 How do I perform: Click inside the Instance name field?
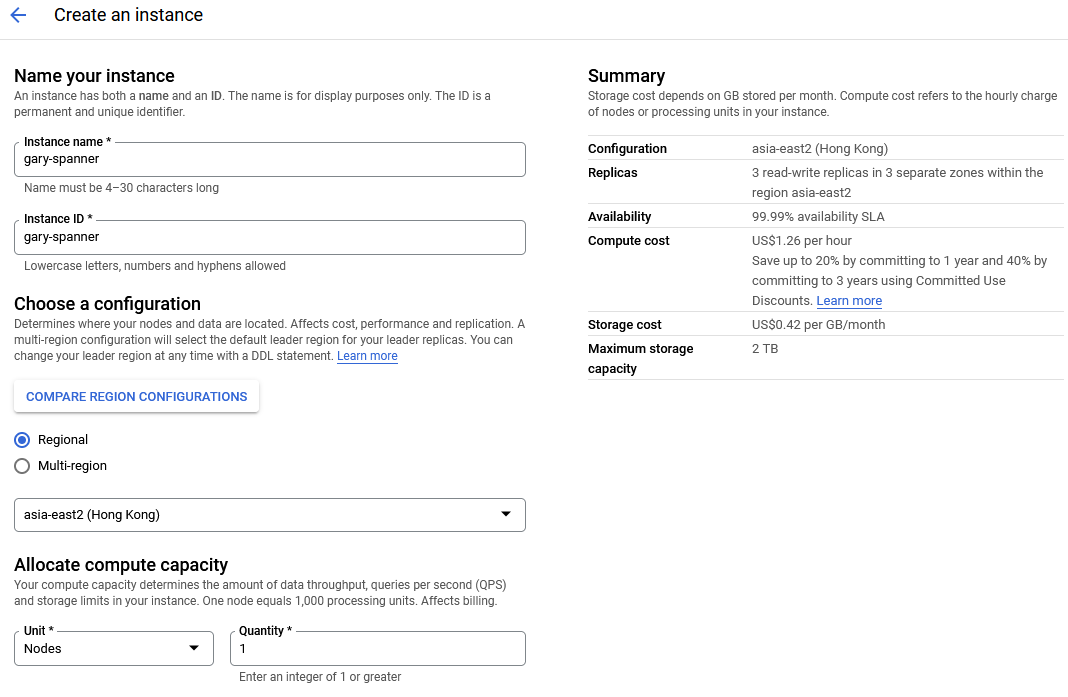270,159
